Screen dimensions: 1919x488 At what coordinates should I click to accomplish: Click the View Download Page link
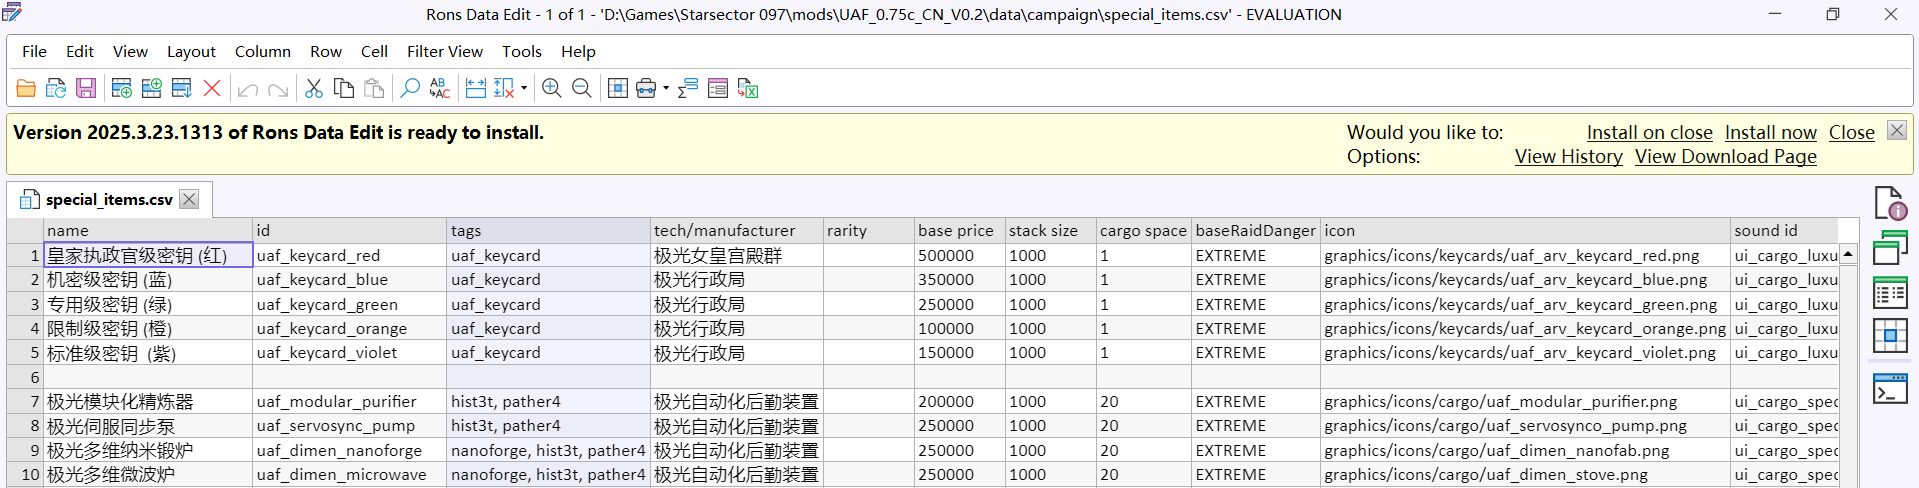click(1725, 157)
